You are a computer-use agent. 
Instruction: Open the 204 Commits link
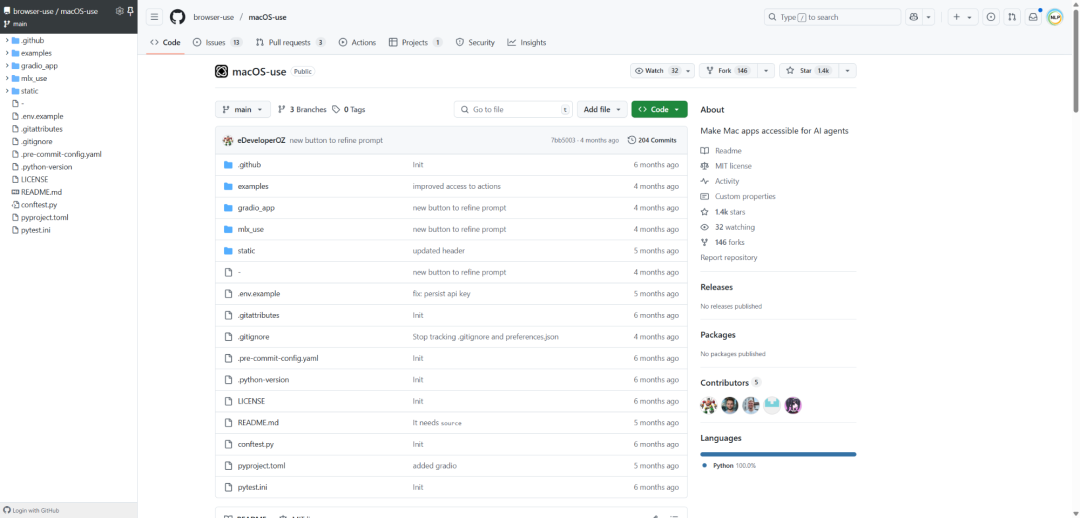(652, 140)
